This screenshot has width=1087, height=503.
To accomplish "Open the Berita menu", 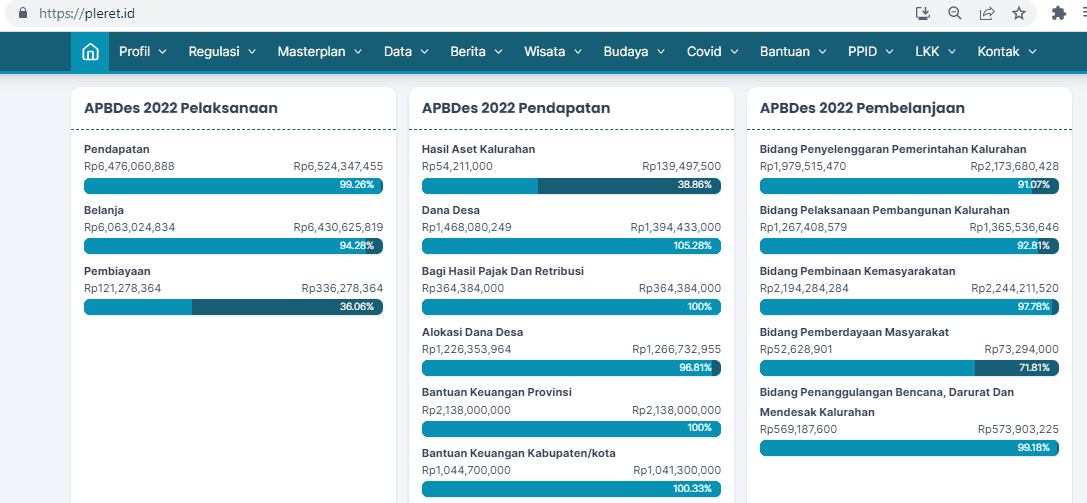I will pos(476,52).
